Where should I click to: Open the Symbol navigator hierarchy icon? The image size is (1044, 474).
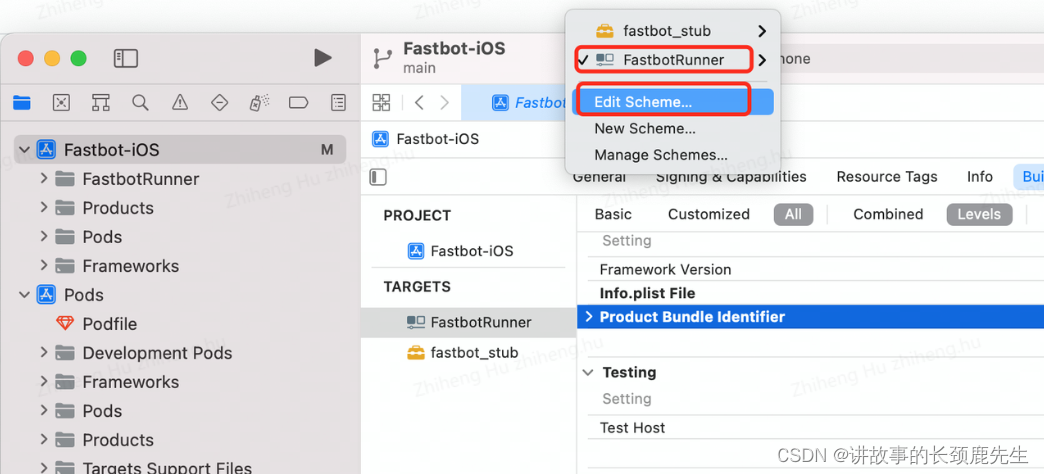[101, 103]
